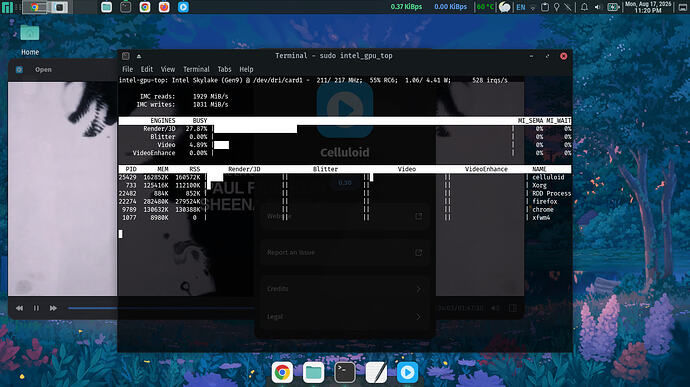
Task: Click the ENGINES header label in Terminal
Action: (x=163, y=121)
